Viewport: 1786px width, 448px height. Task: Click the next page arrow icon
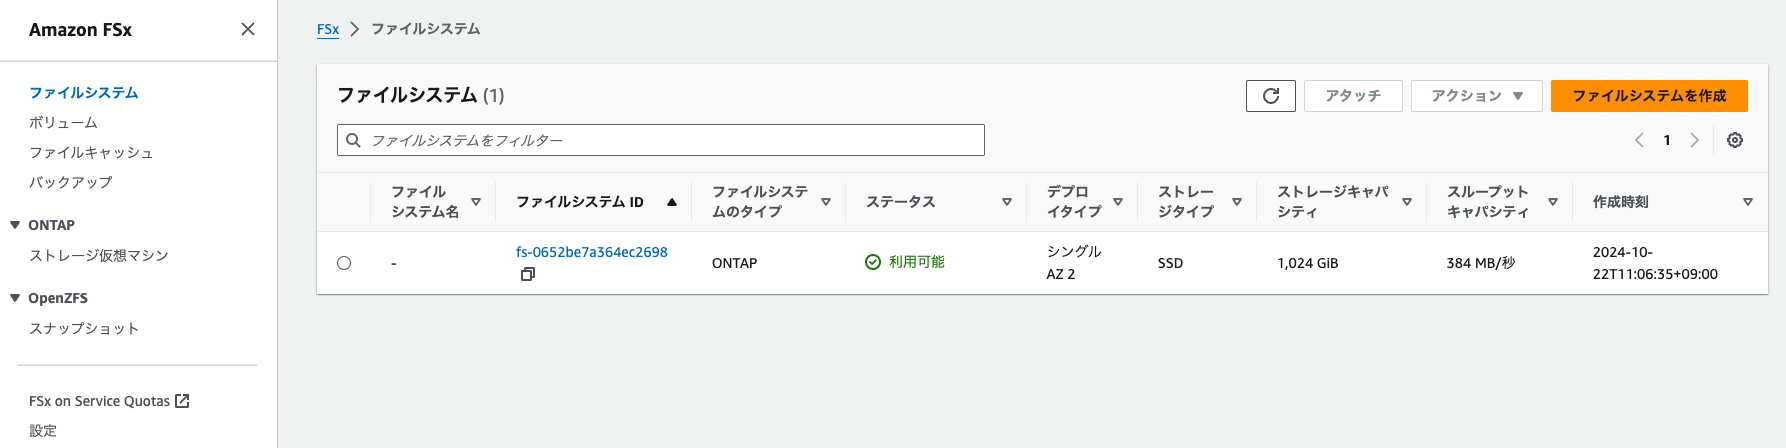[x=1694, y=140]
